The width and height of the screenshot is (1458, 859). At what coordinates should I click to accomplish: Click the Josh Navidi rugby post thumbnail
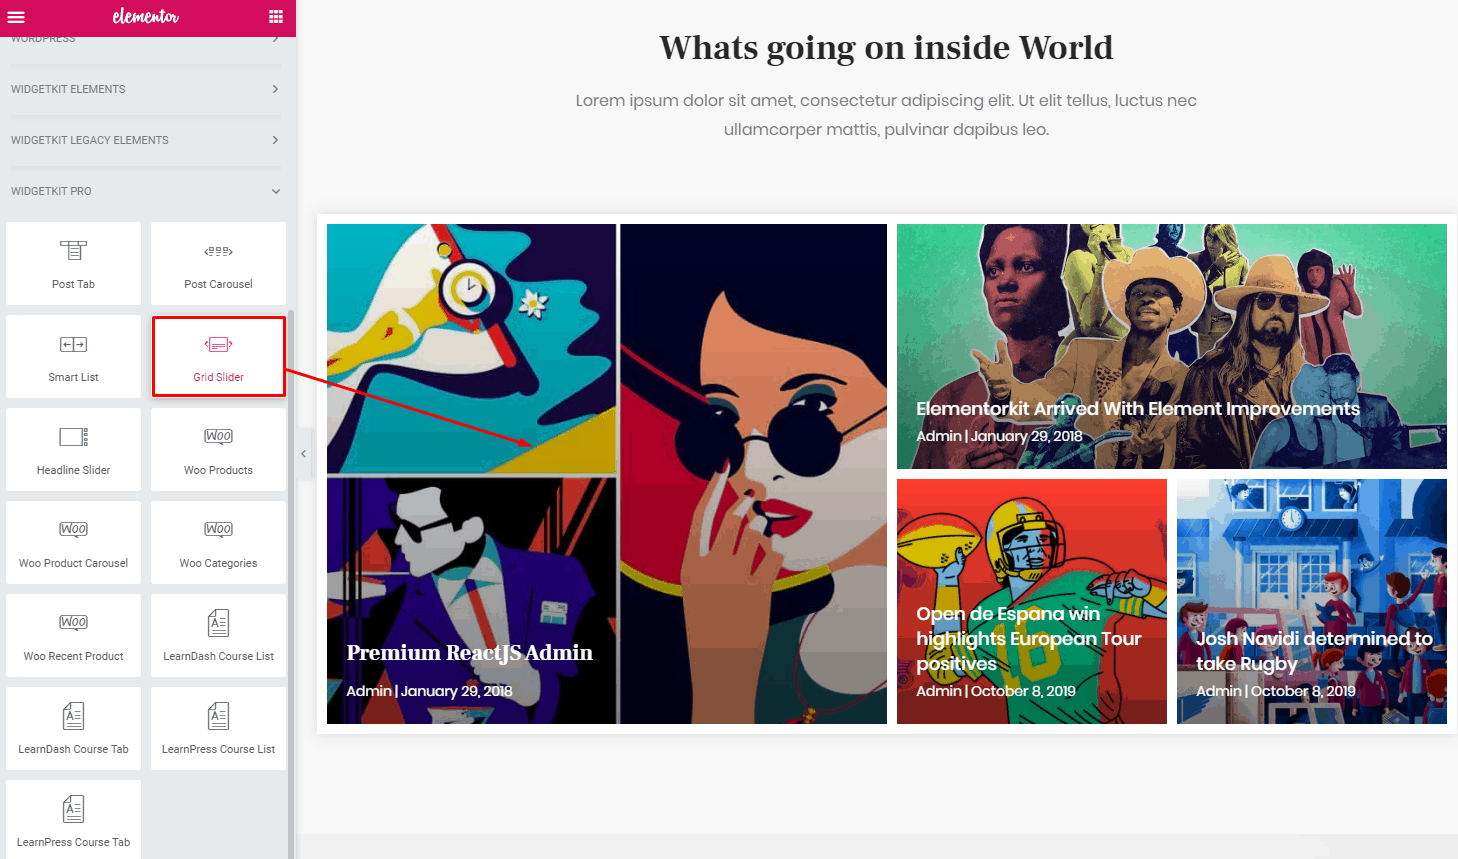tap(1311, 560)
